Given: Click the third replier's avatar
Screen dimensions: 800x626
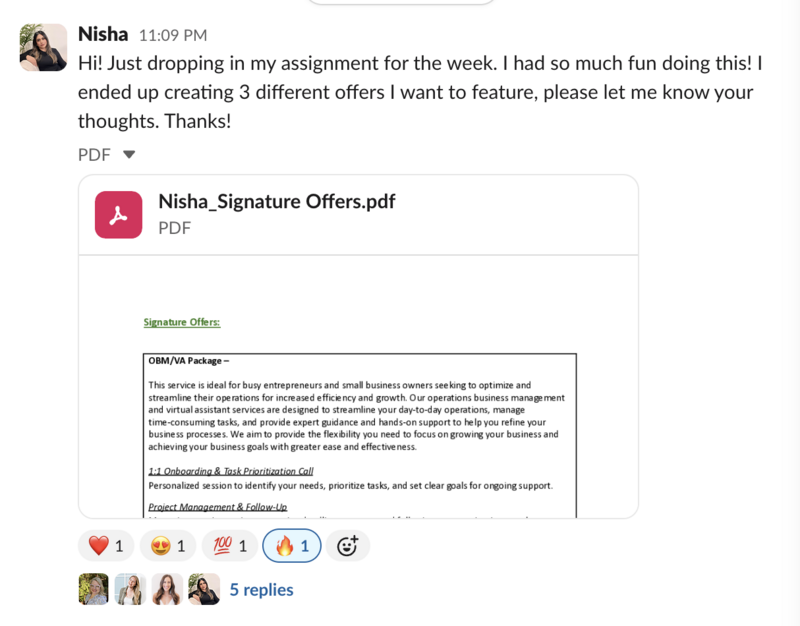Looking at the screenshot, I should click(x=167, y=589).
